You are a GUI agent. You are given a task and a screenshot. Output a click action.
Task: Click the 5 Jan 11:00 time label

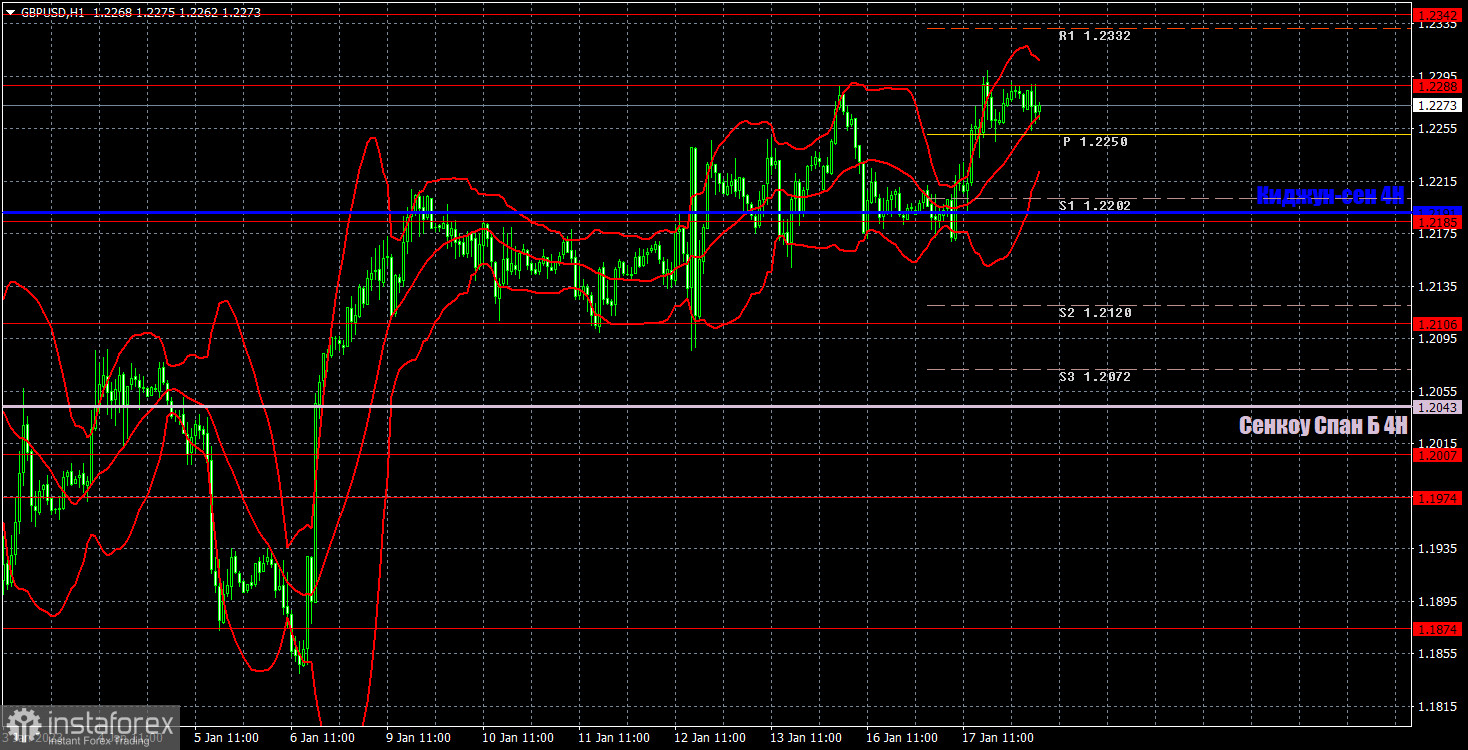(x=228, y=738)
